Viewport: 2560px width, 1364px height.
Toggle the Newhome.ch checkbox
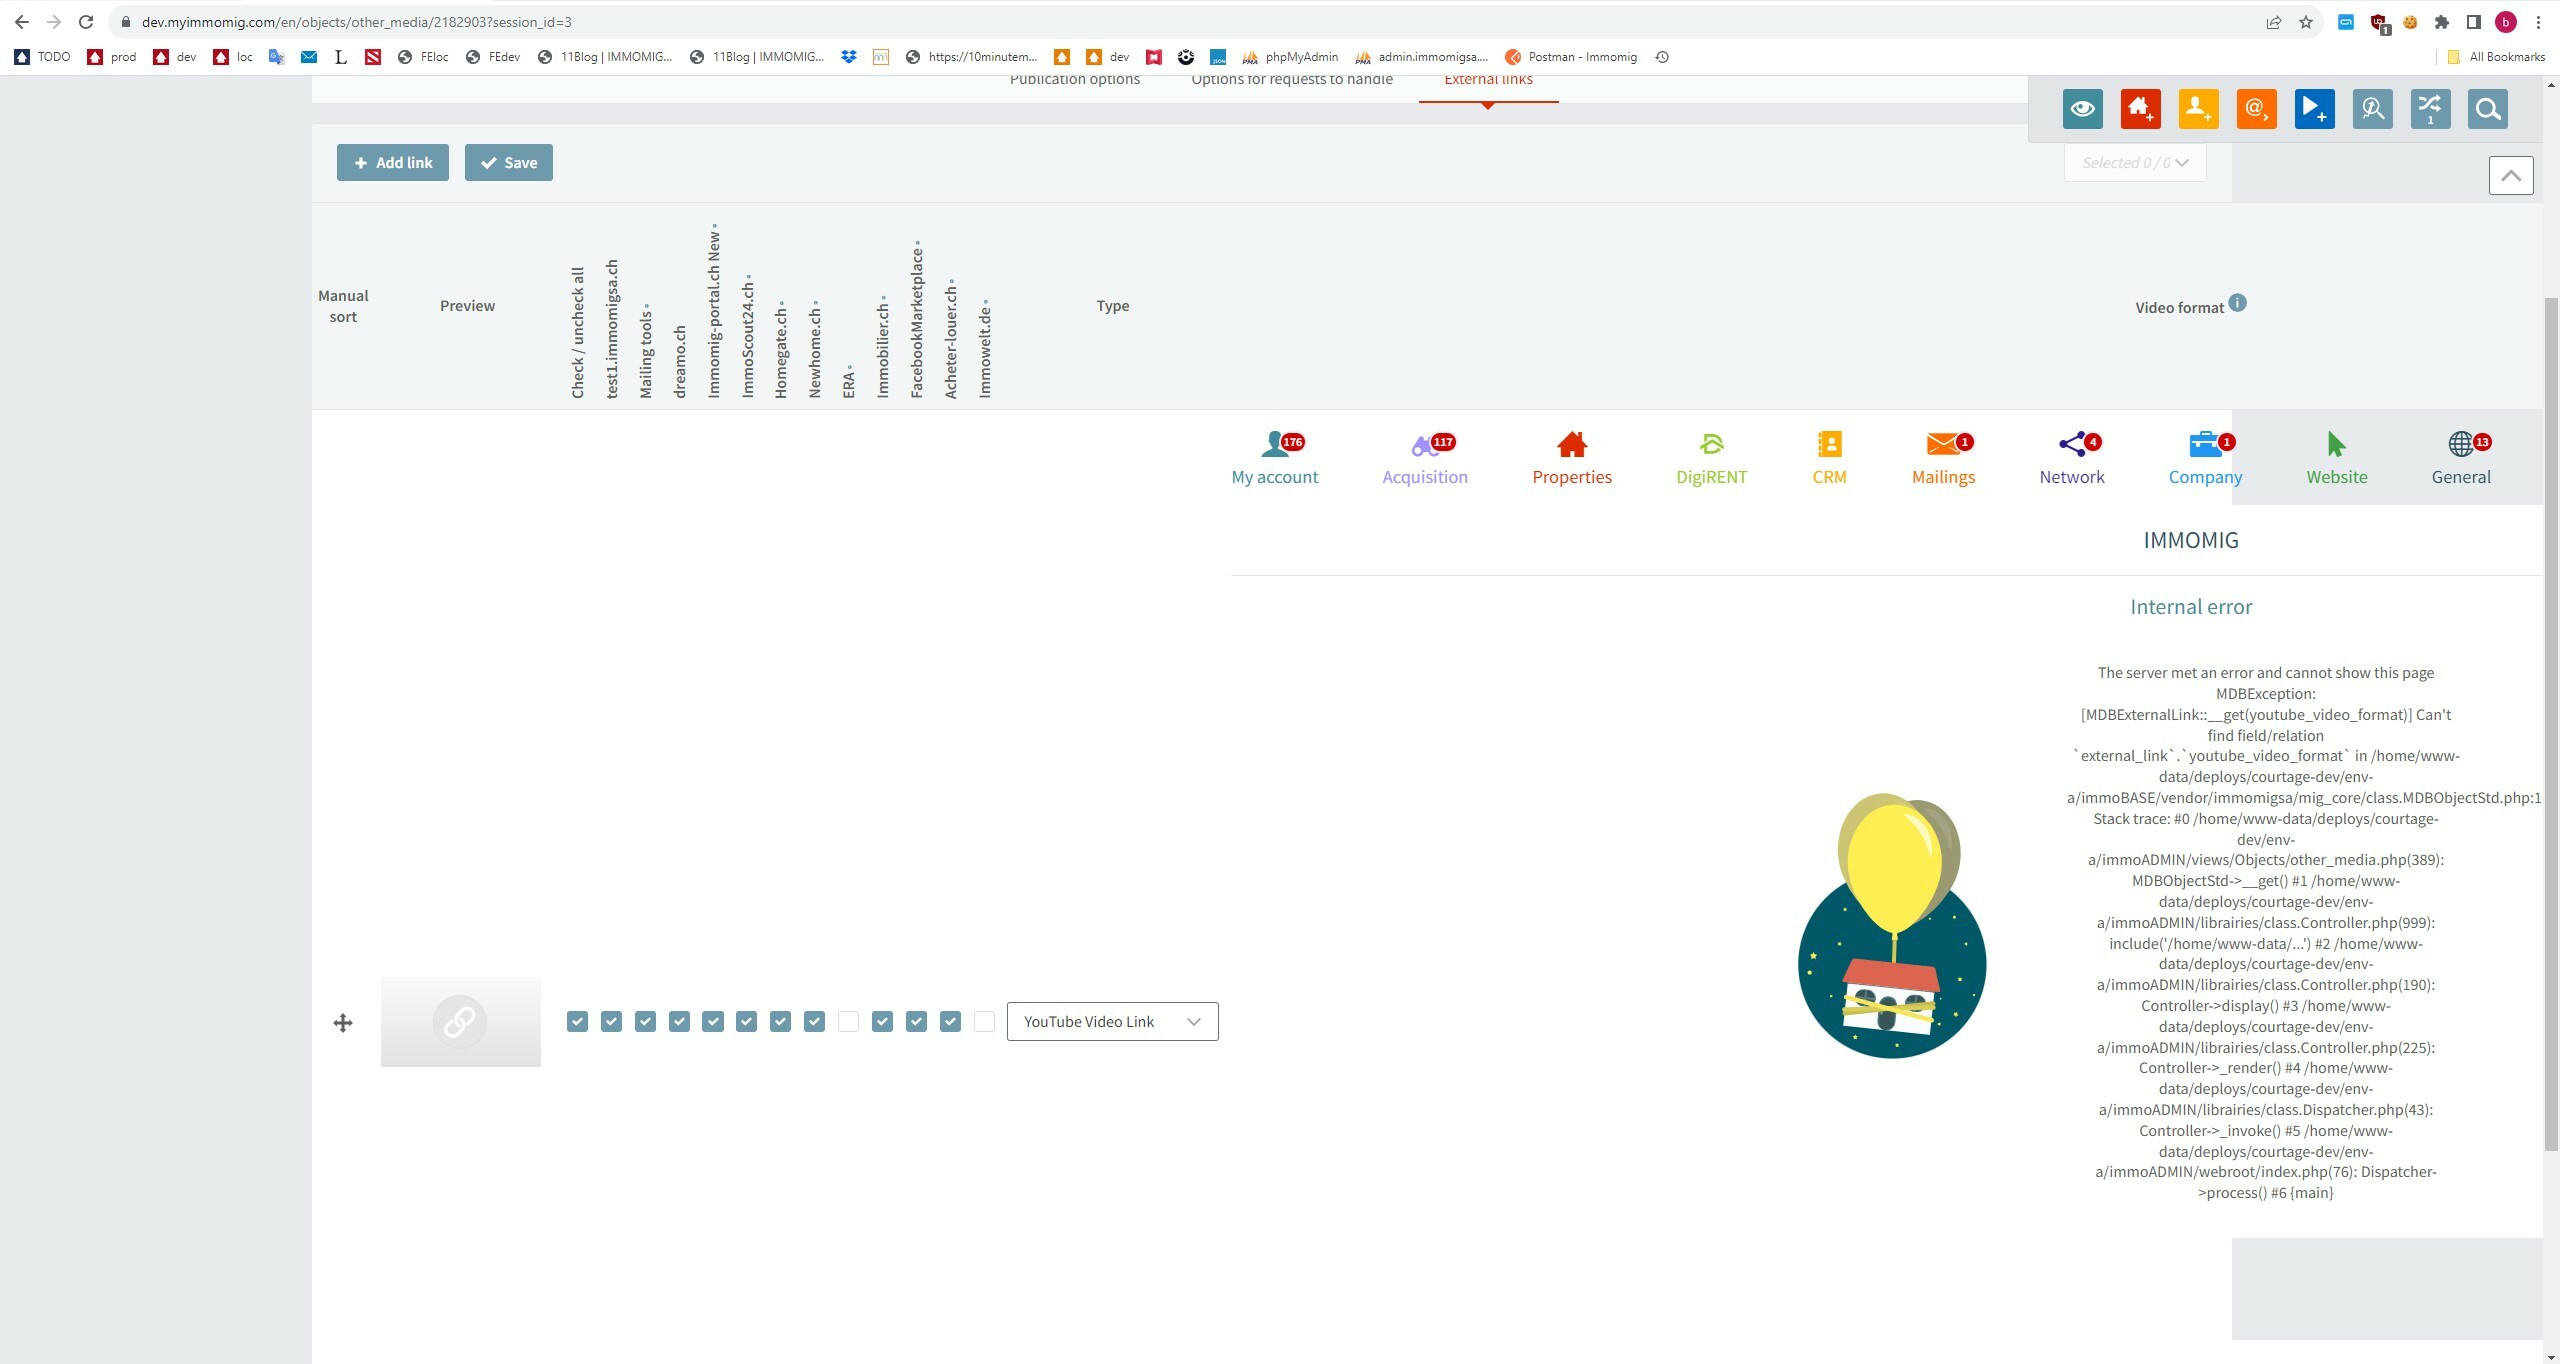point(815,1021)
